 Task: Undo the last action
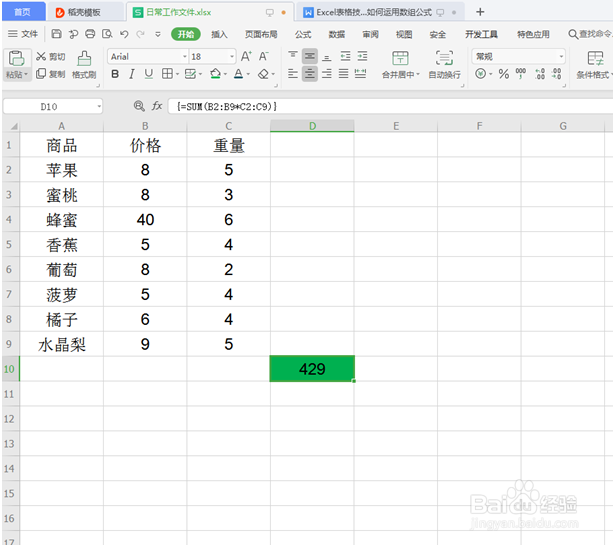point(124,34)
